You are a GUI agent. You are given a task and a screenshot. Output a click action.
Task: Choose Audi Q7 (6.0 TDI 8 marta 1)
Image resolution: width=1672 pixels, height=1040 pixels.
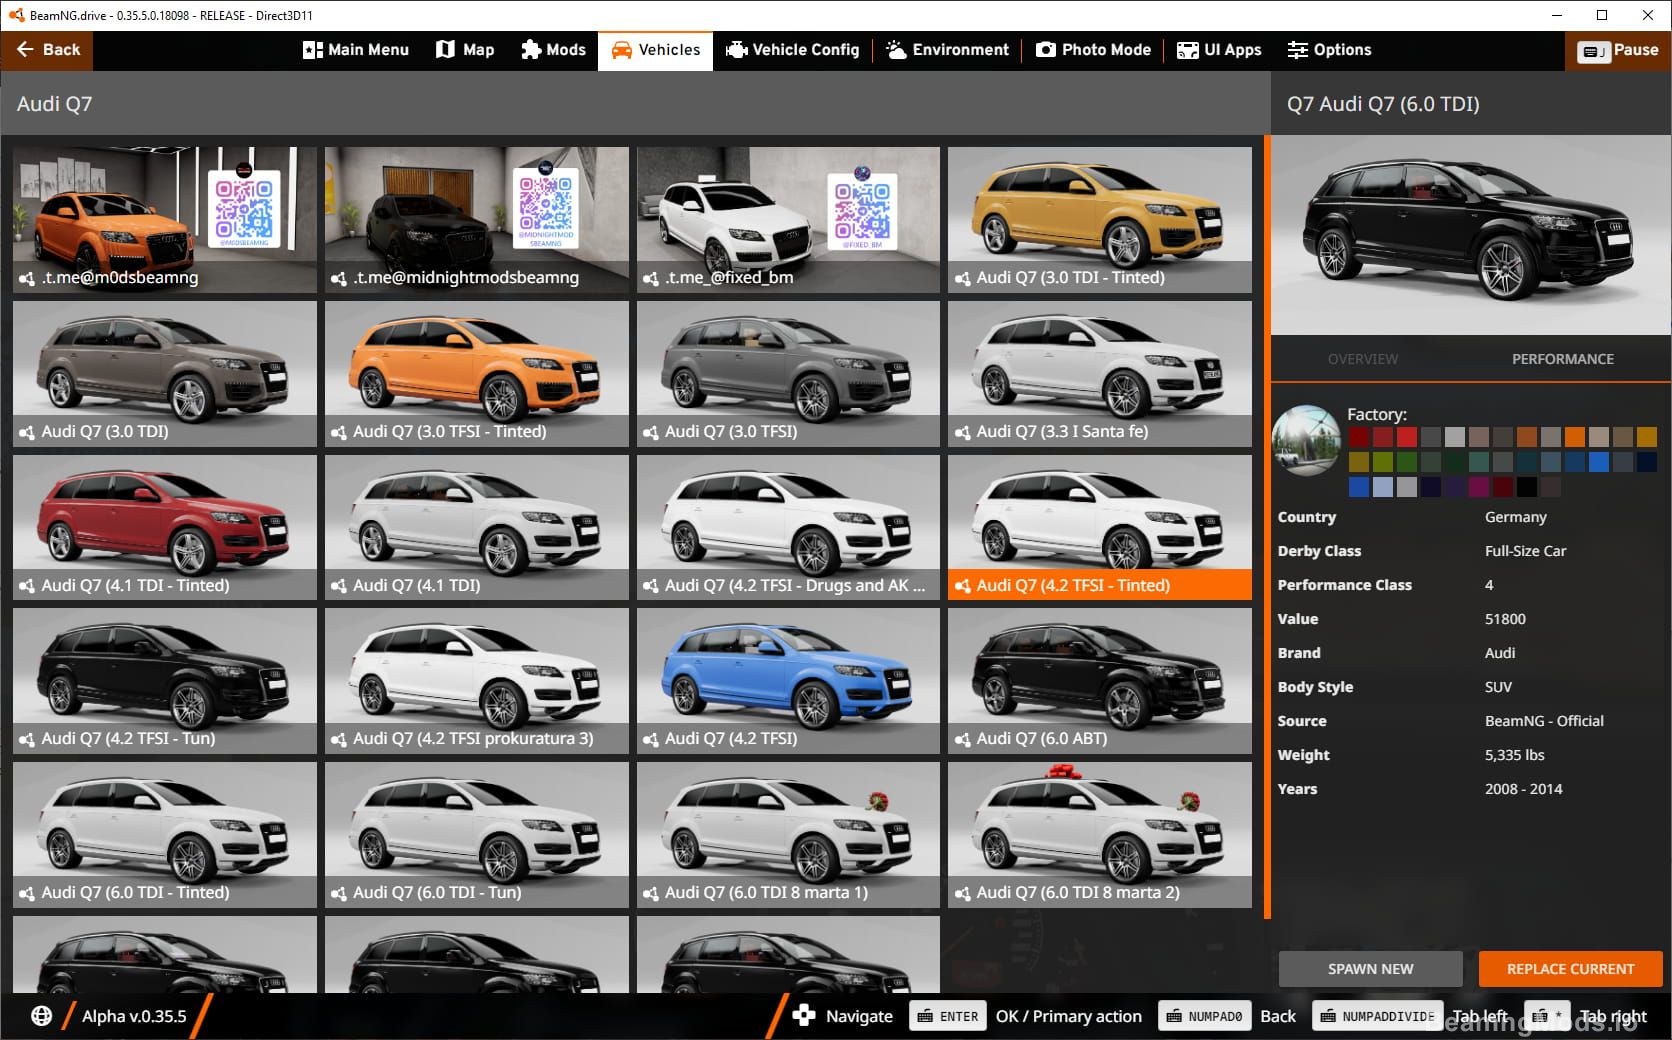pos(788,835)
